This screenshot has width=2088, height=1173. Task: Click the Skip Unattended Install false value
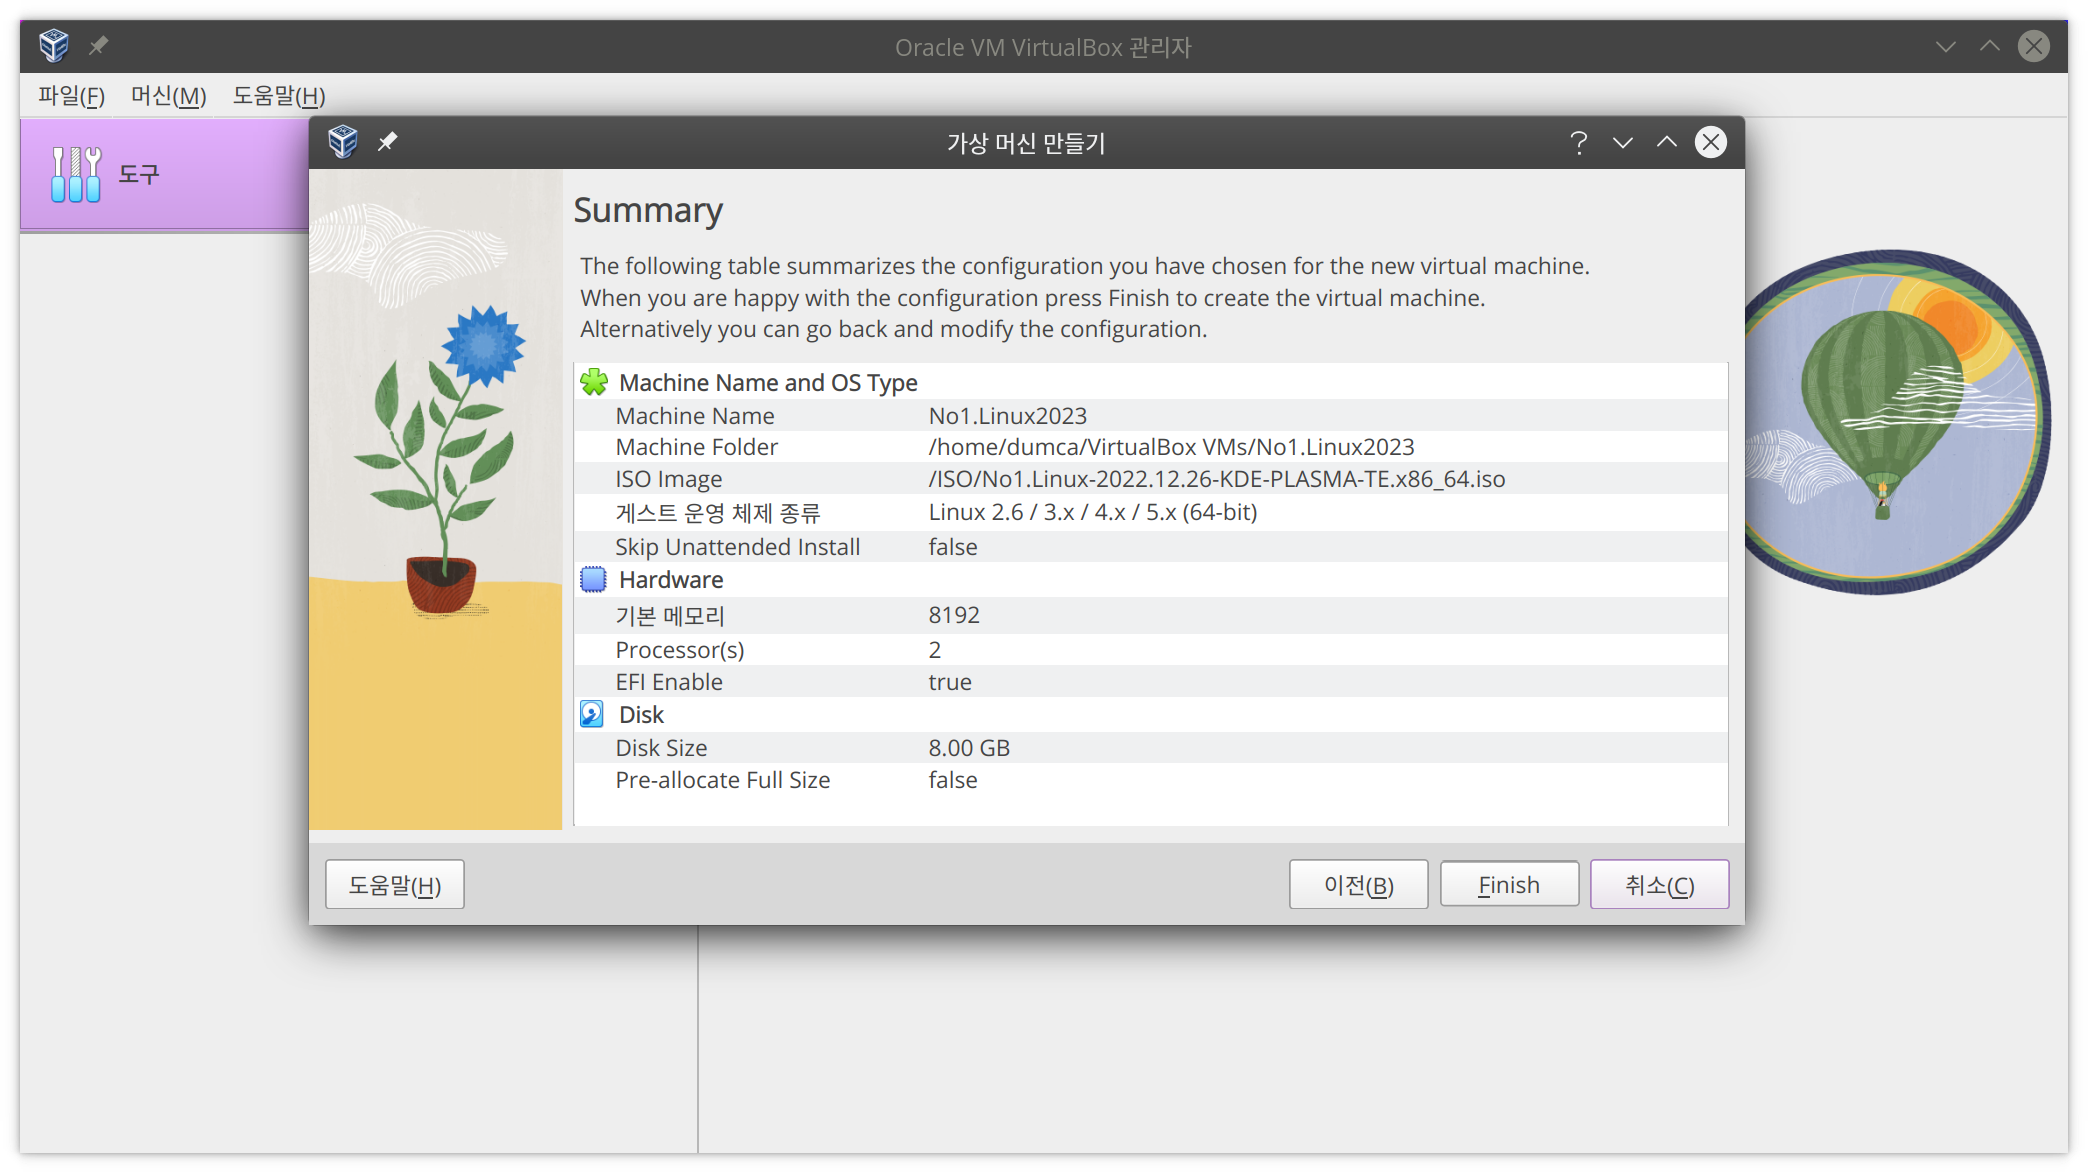953,546
